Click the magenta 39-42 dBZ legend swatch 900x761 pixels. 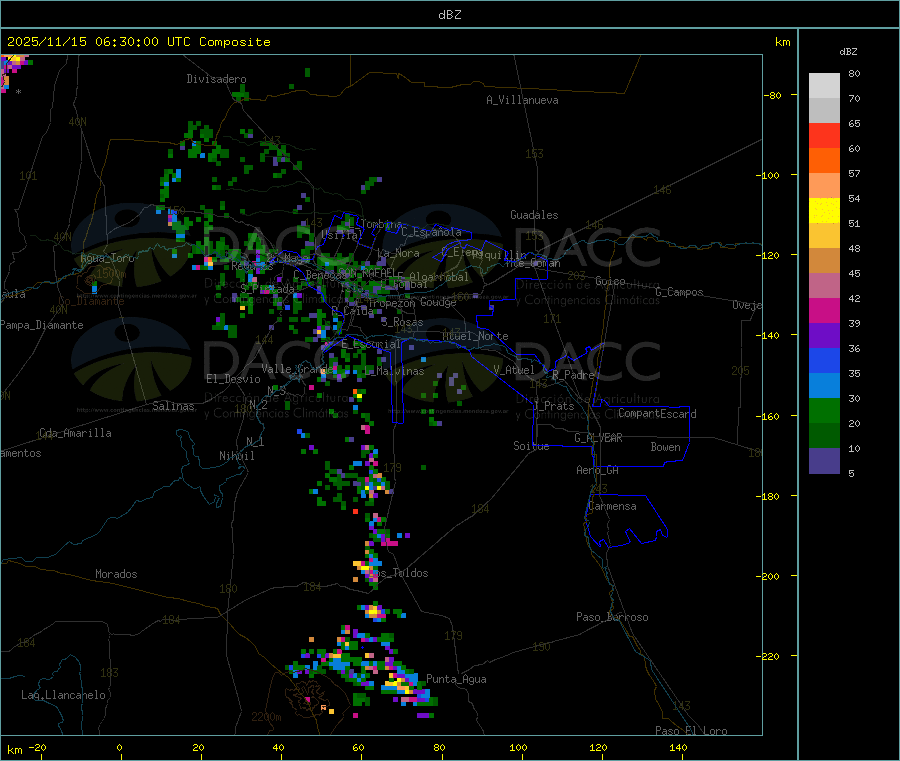point(824,310)
